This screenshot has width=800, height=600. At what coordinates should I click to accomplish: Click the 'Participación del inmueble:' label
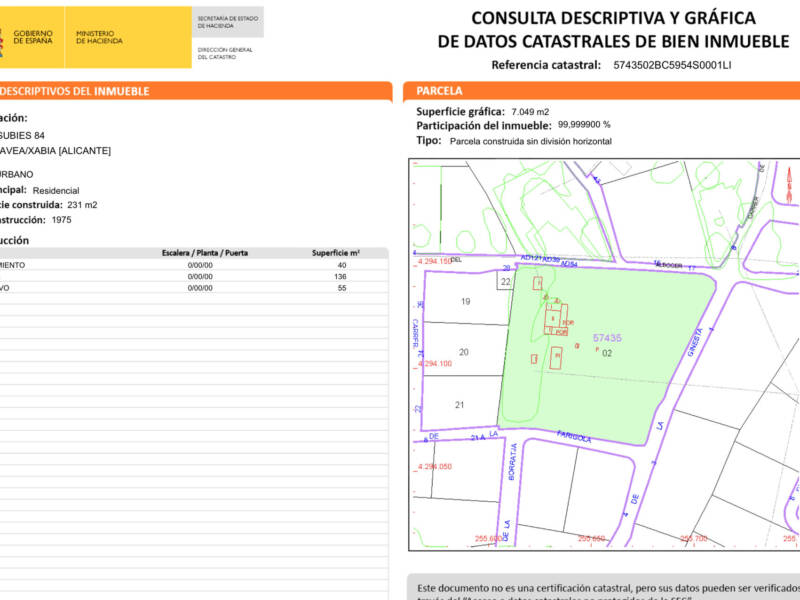point(484,126)
